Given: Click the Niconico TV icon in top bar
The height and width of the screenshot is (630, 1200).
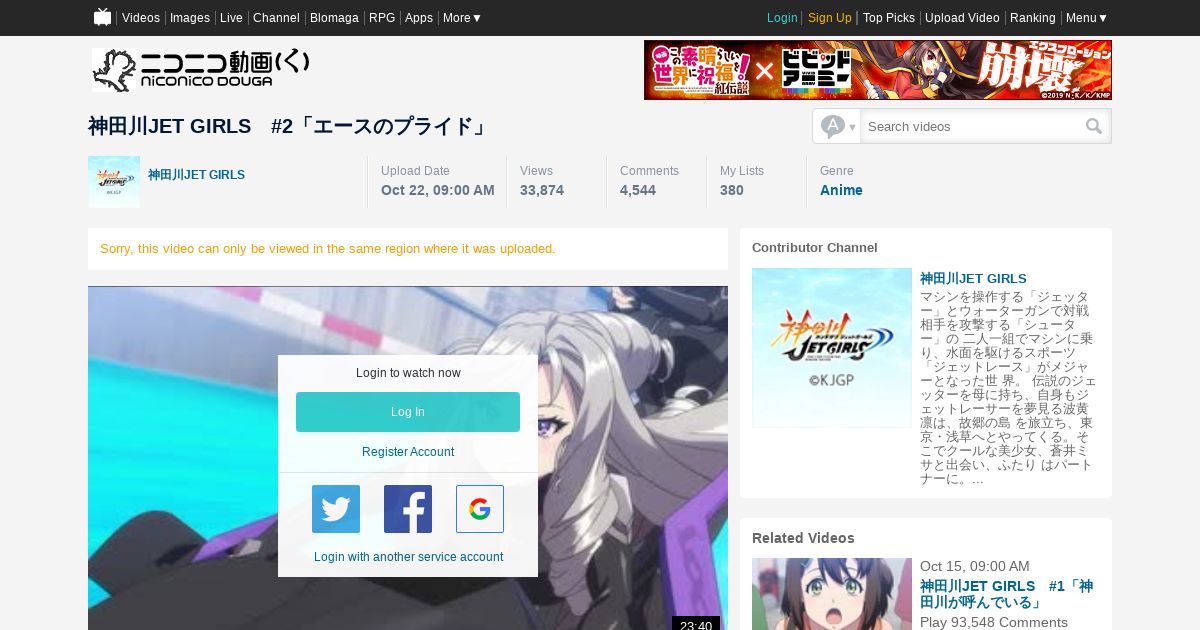Looking at the screenshot, I should pyautogui.click(x=102, y=17).
